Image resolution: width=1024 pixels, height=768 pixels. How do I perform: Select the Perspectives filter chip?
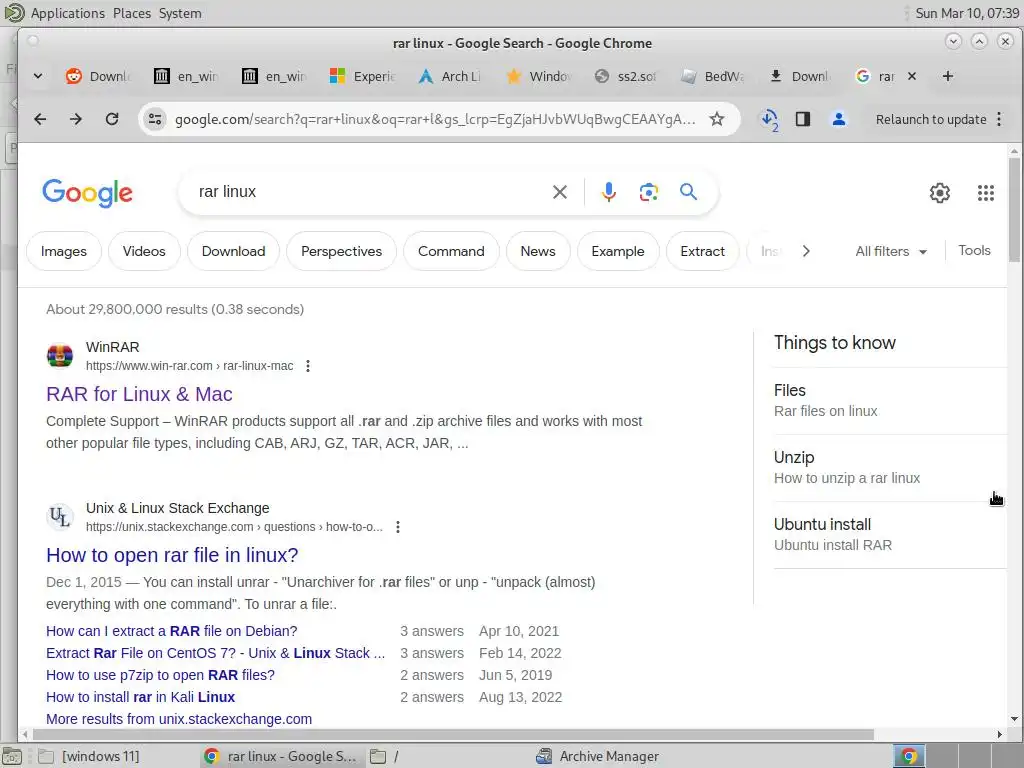[342, 251]
